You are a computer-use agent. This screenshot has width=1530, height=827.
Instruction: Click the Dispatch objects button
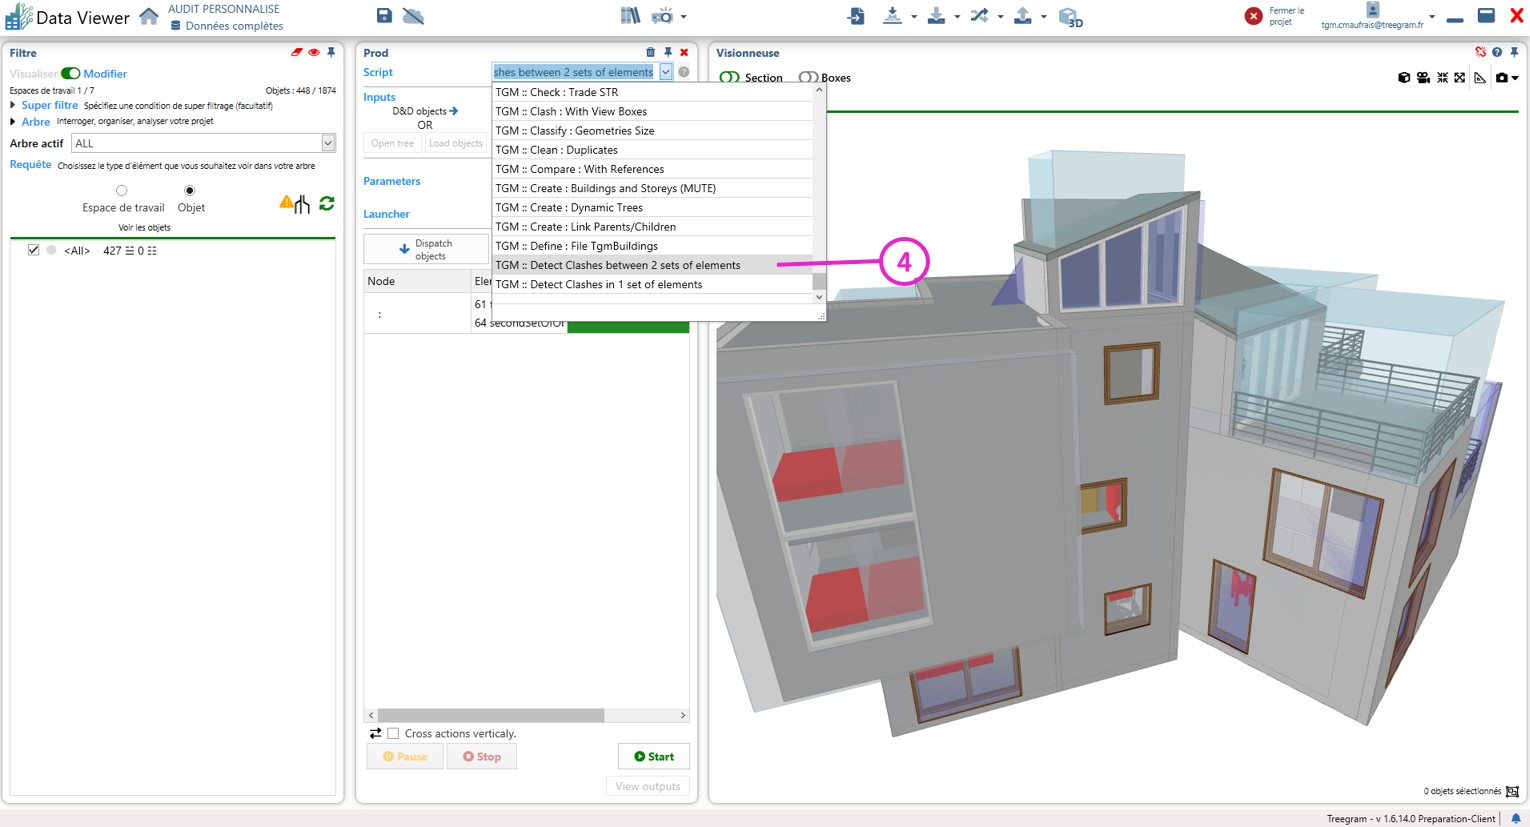pos(426,250)
